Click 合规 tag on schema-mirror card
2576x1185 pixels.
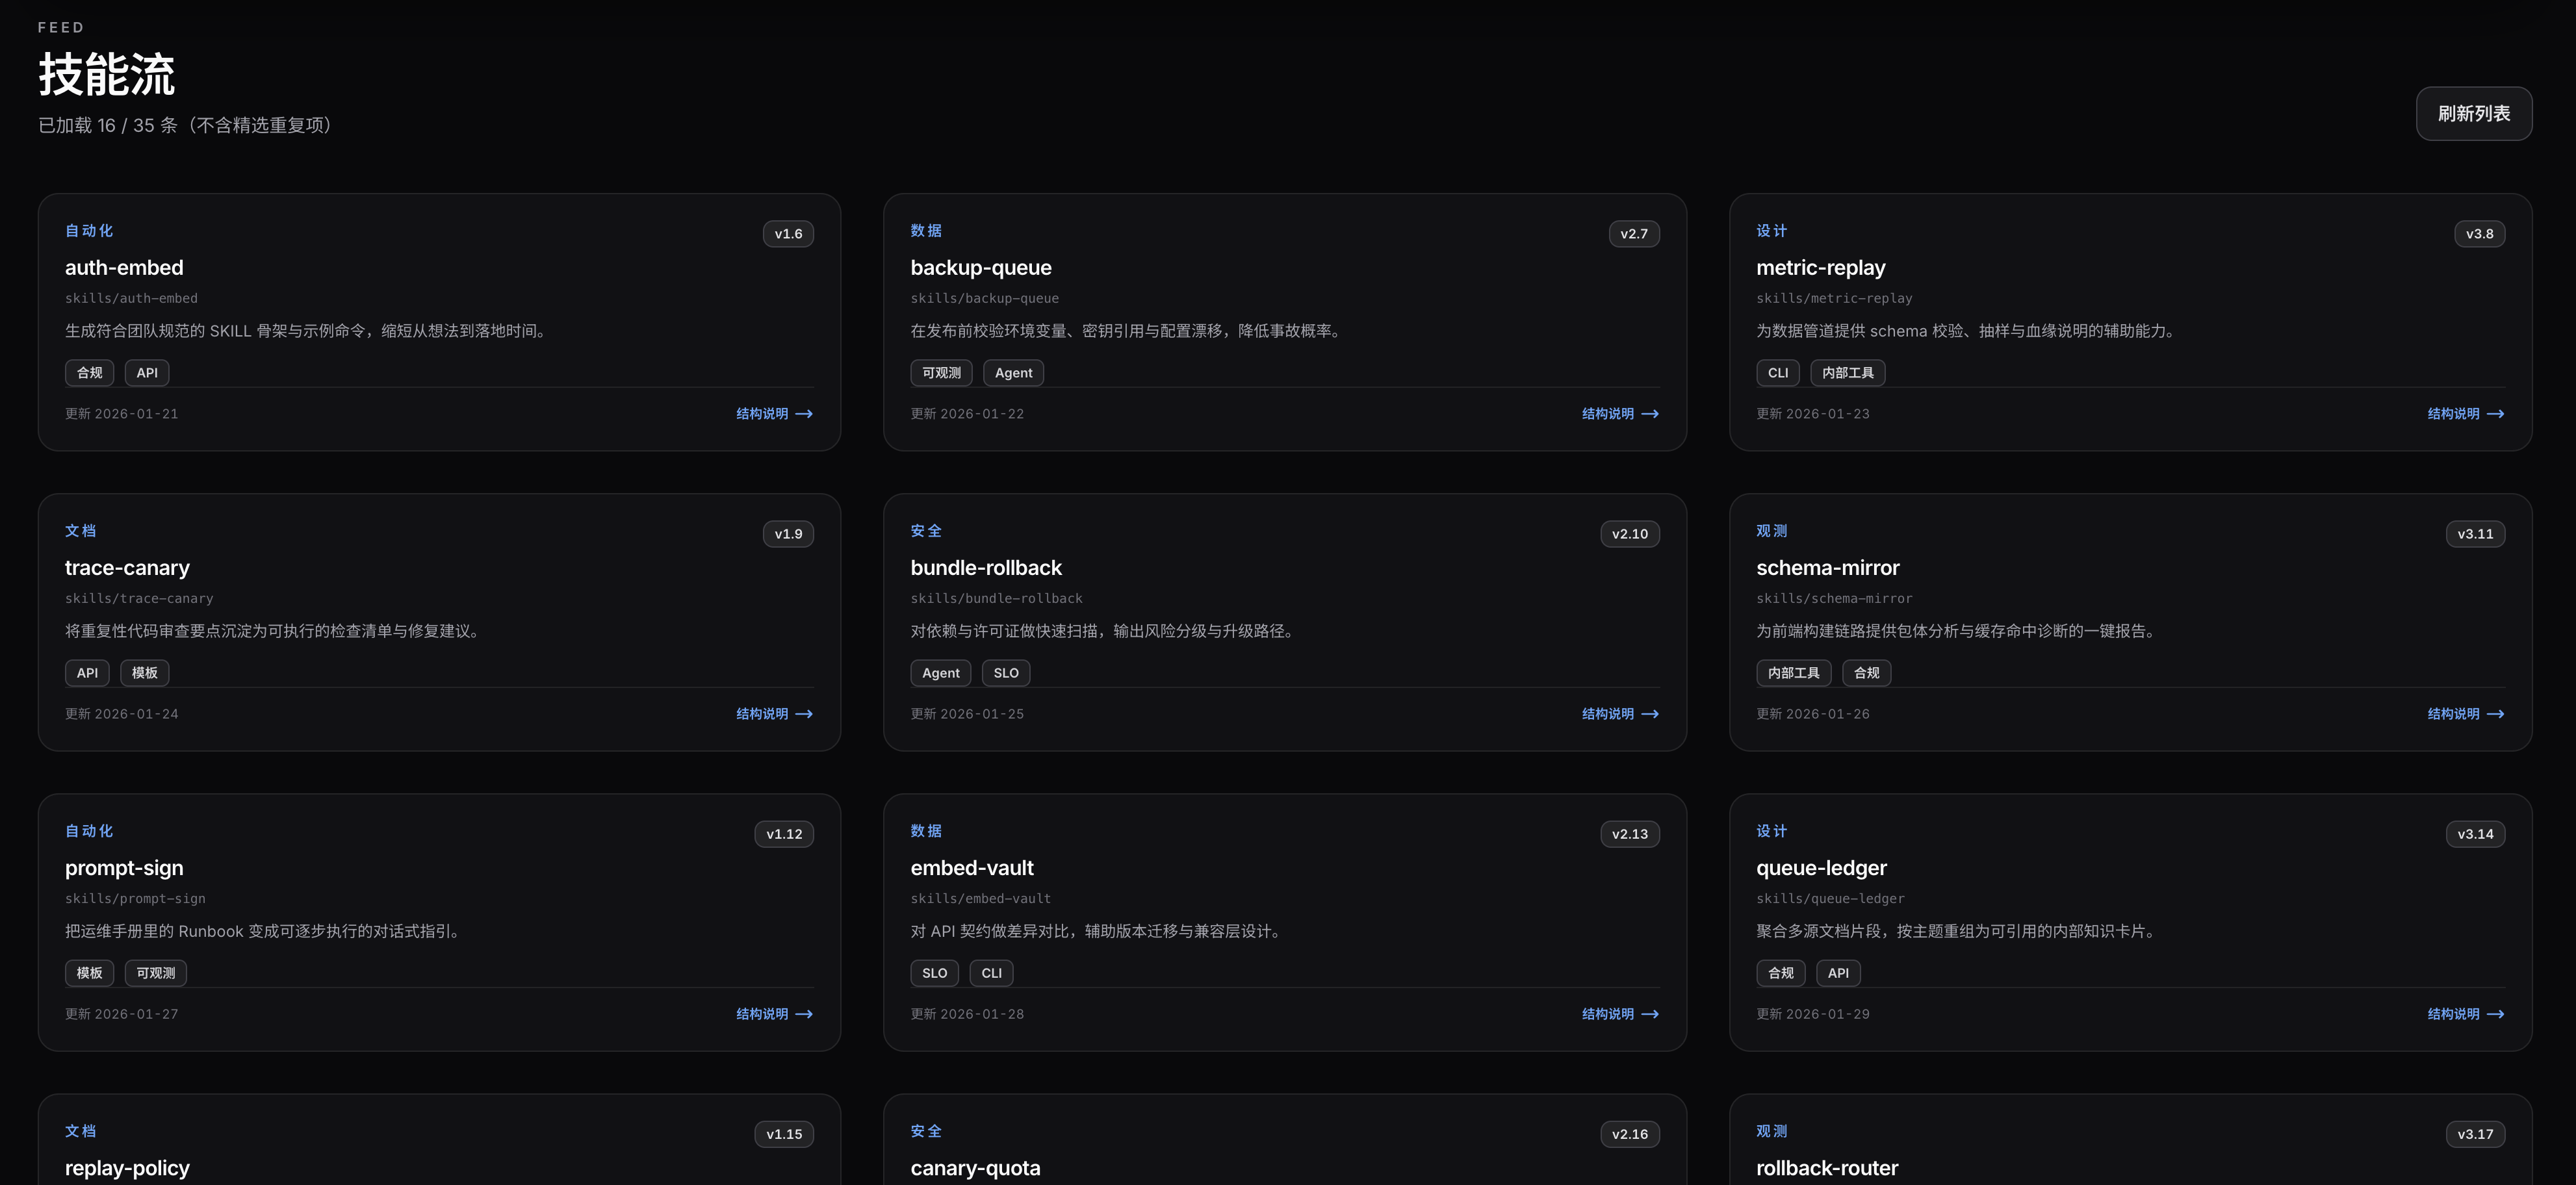1867,673
